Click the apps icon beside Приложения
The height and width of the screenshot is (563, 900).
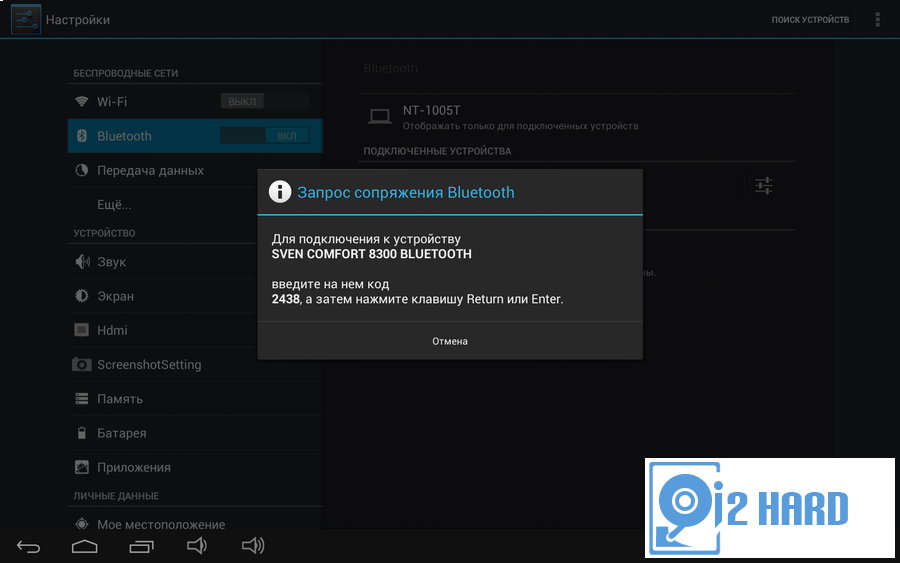(x=82, y=467)
